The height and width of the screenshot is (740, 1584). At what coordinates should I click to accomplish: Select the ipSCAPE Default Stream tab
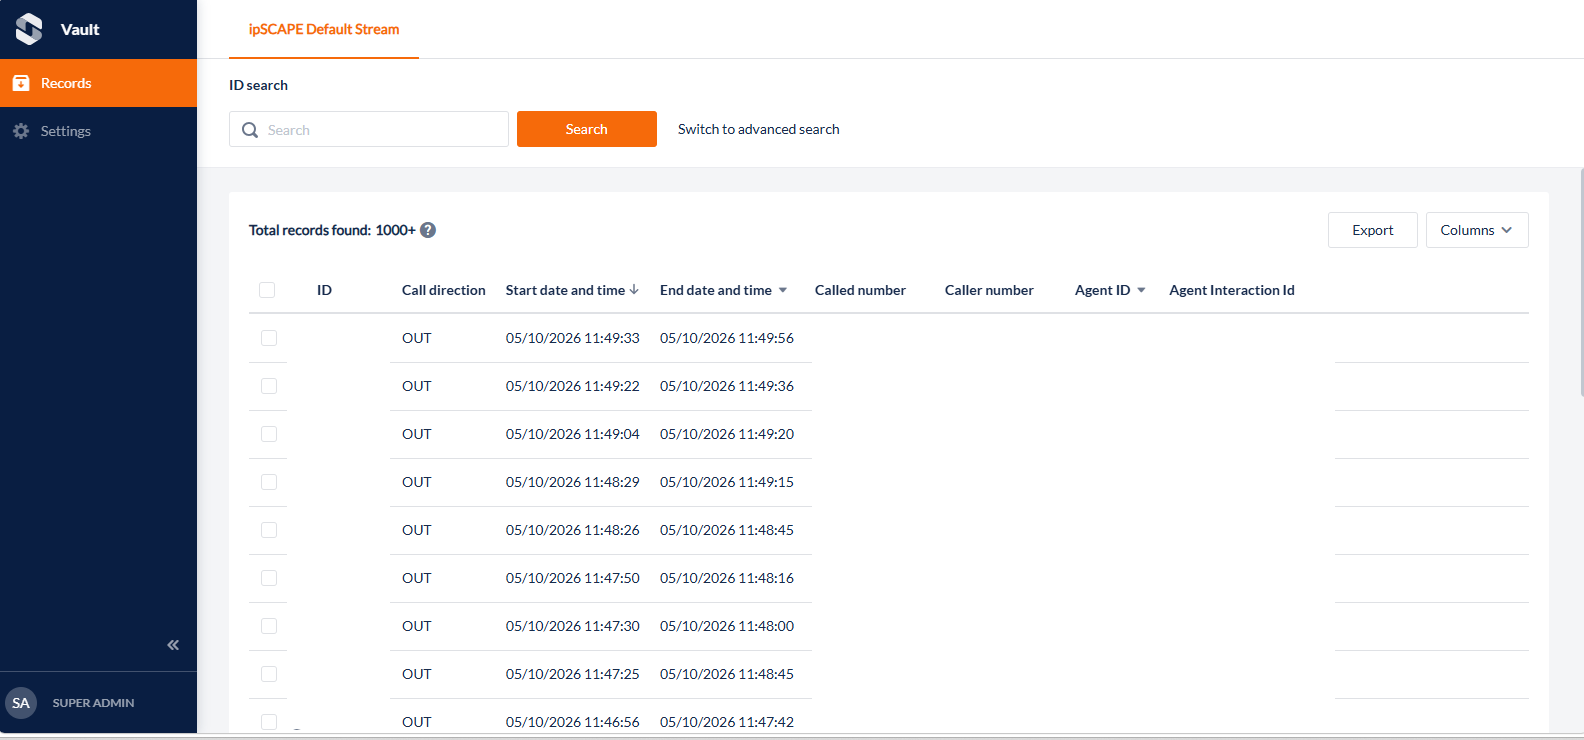(x=324, y=29)
